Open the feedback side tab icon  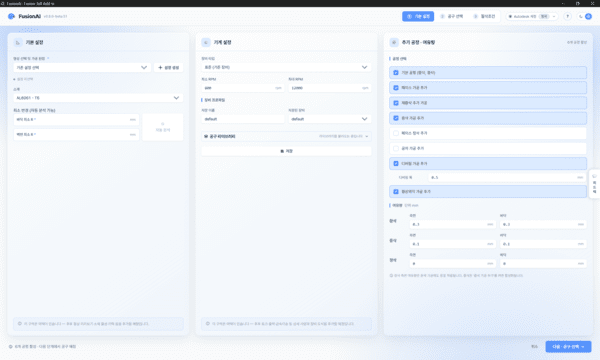(594, 176)
